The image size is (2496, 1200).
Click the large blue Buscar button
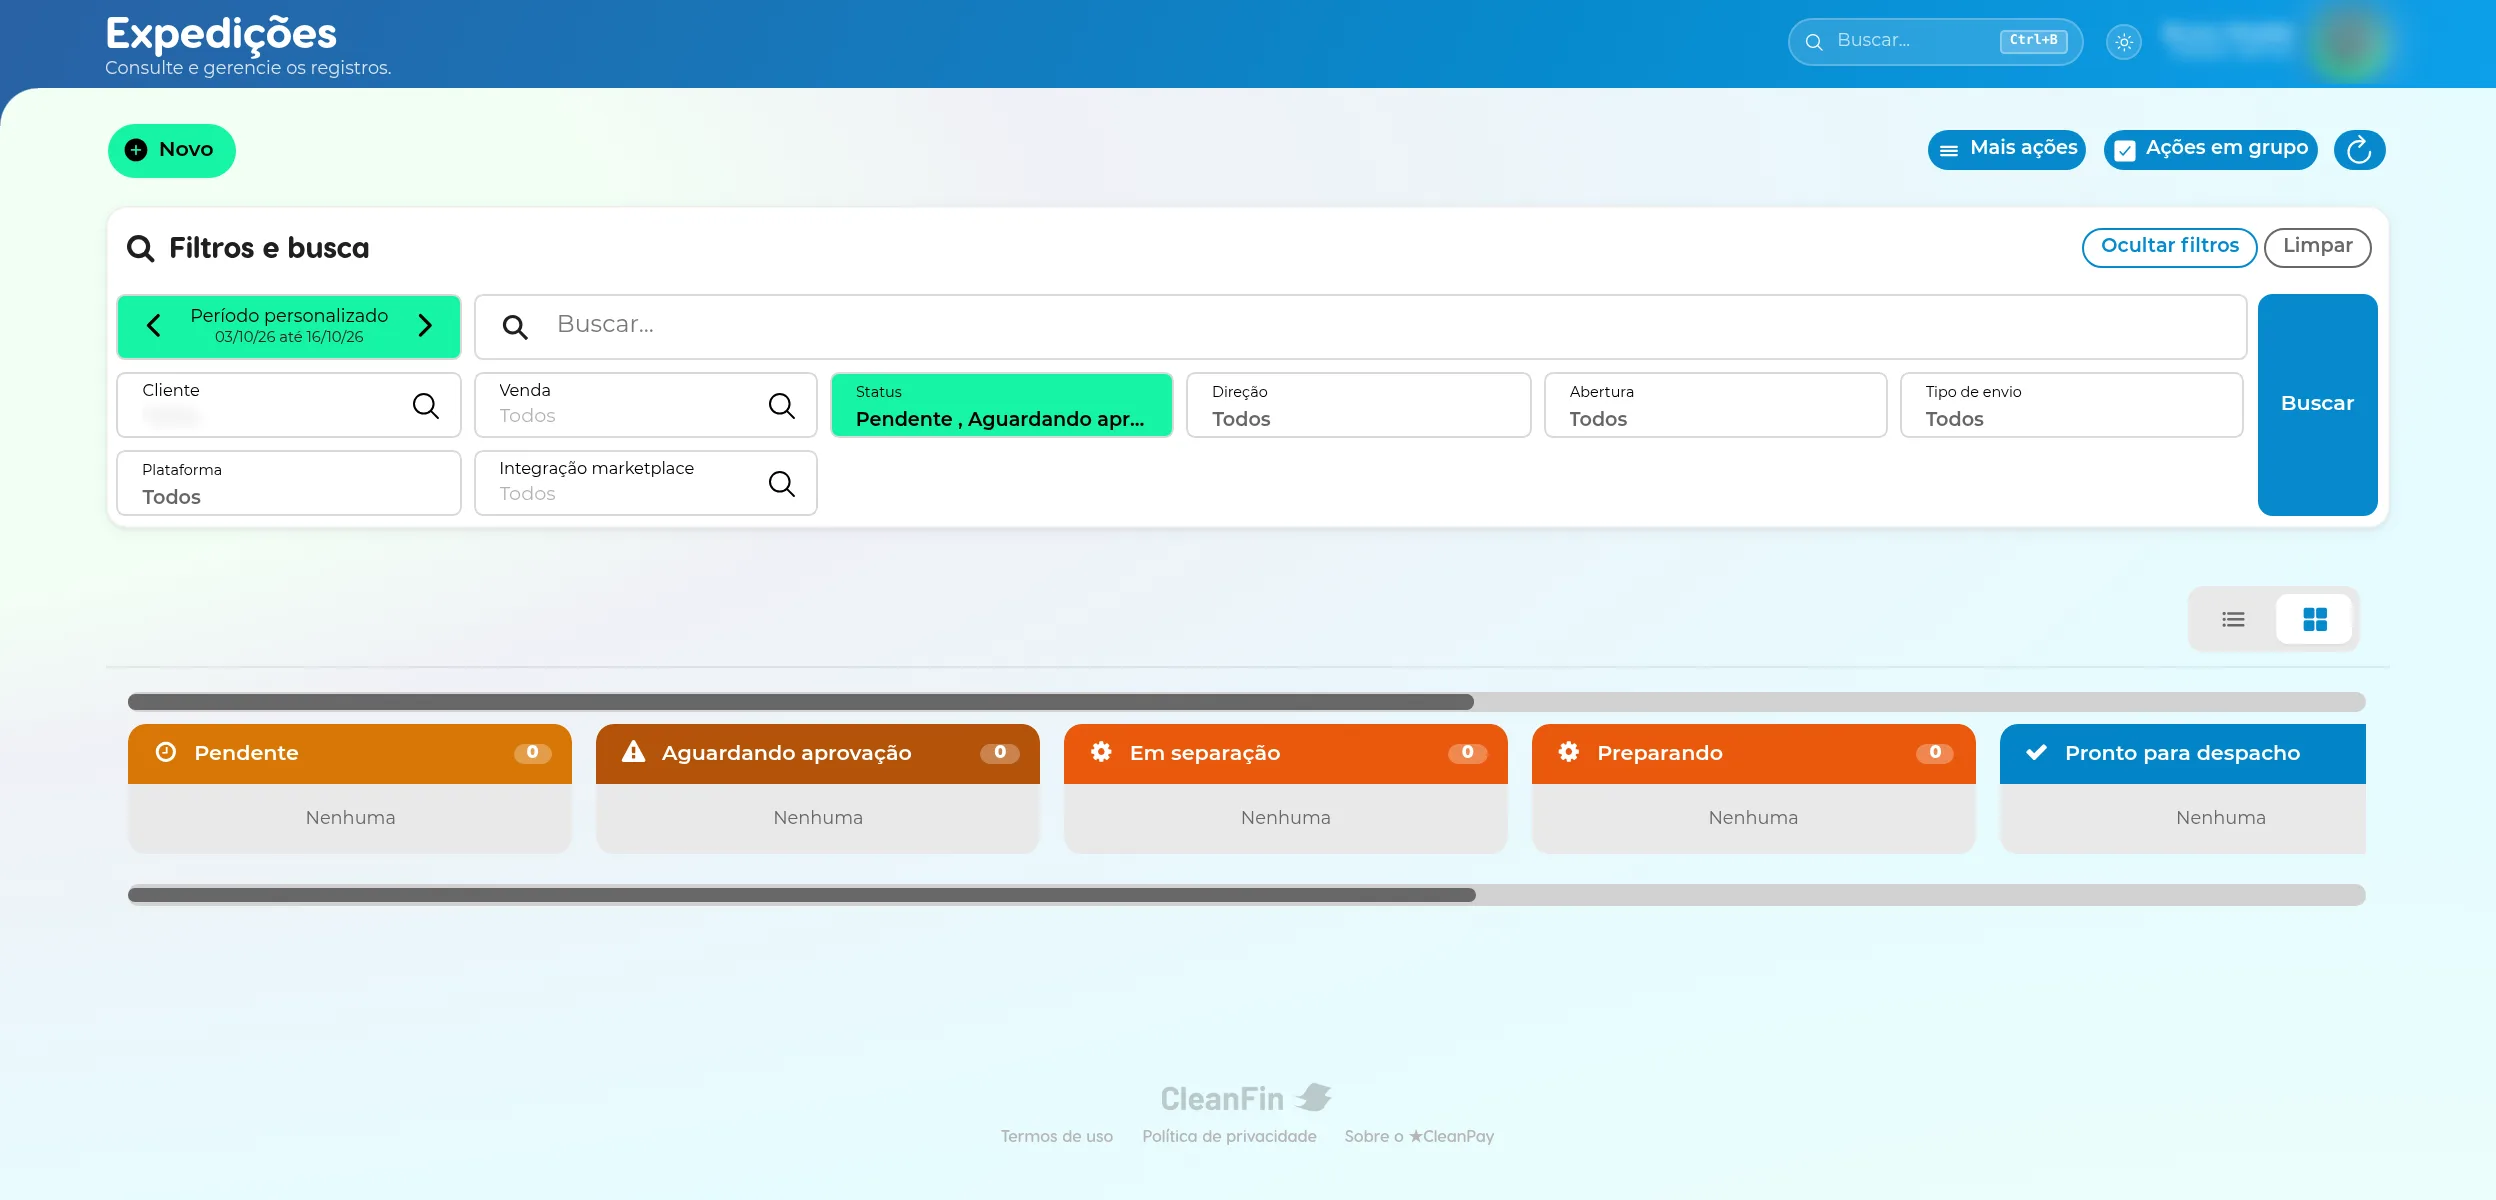[x=2317, y=405]
